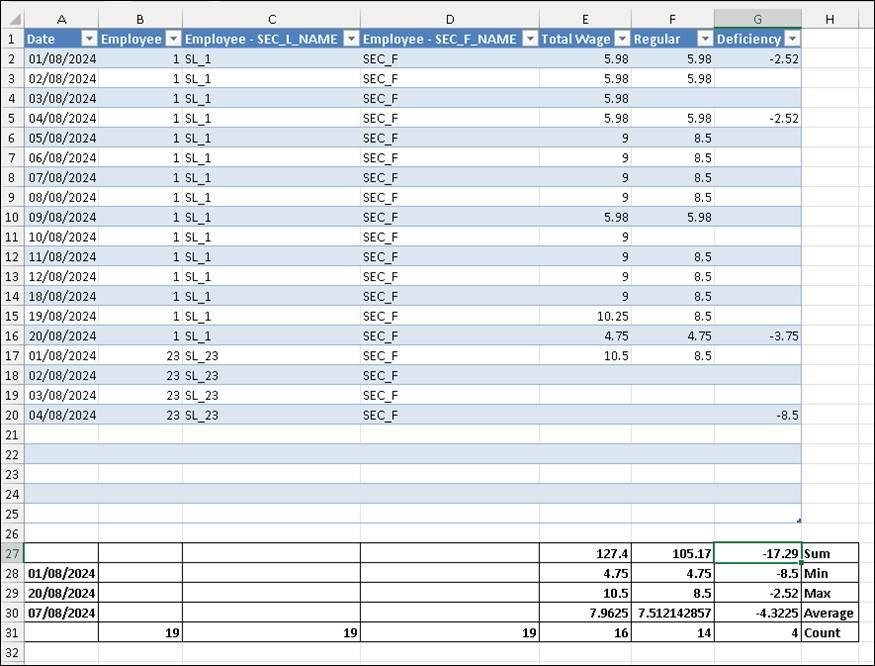This screenshot has width=875, height=666.
Task: Click the table resize handle at corner
Action: tap(799, 520)
